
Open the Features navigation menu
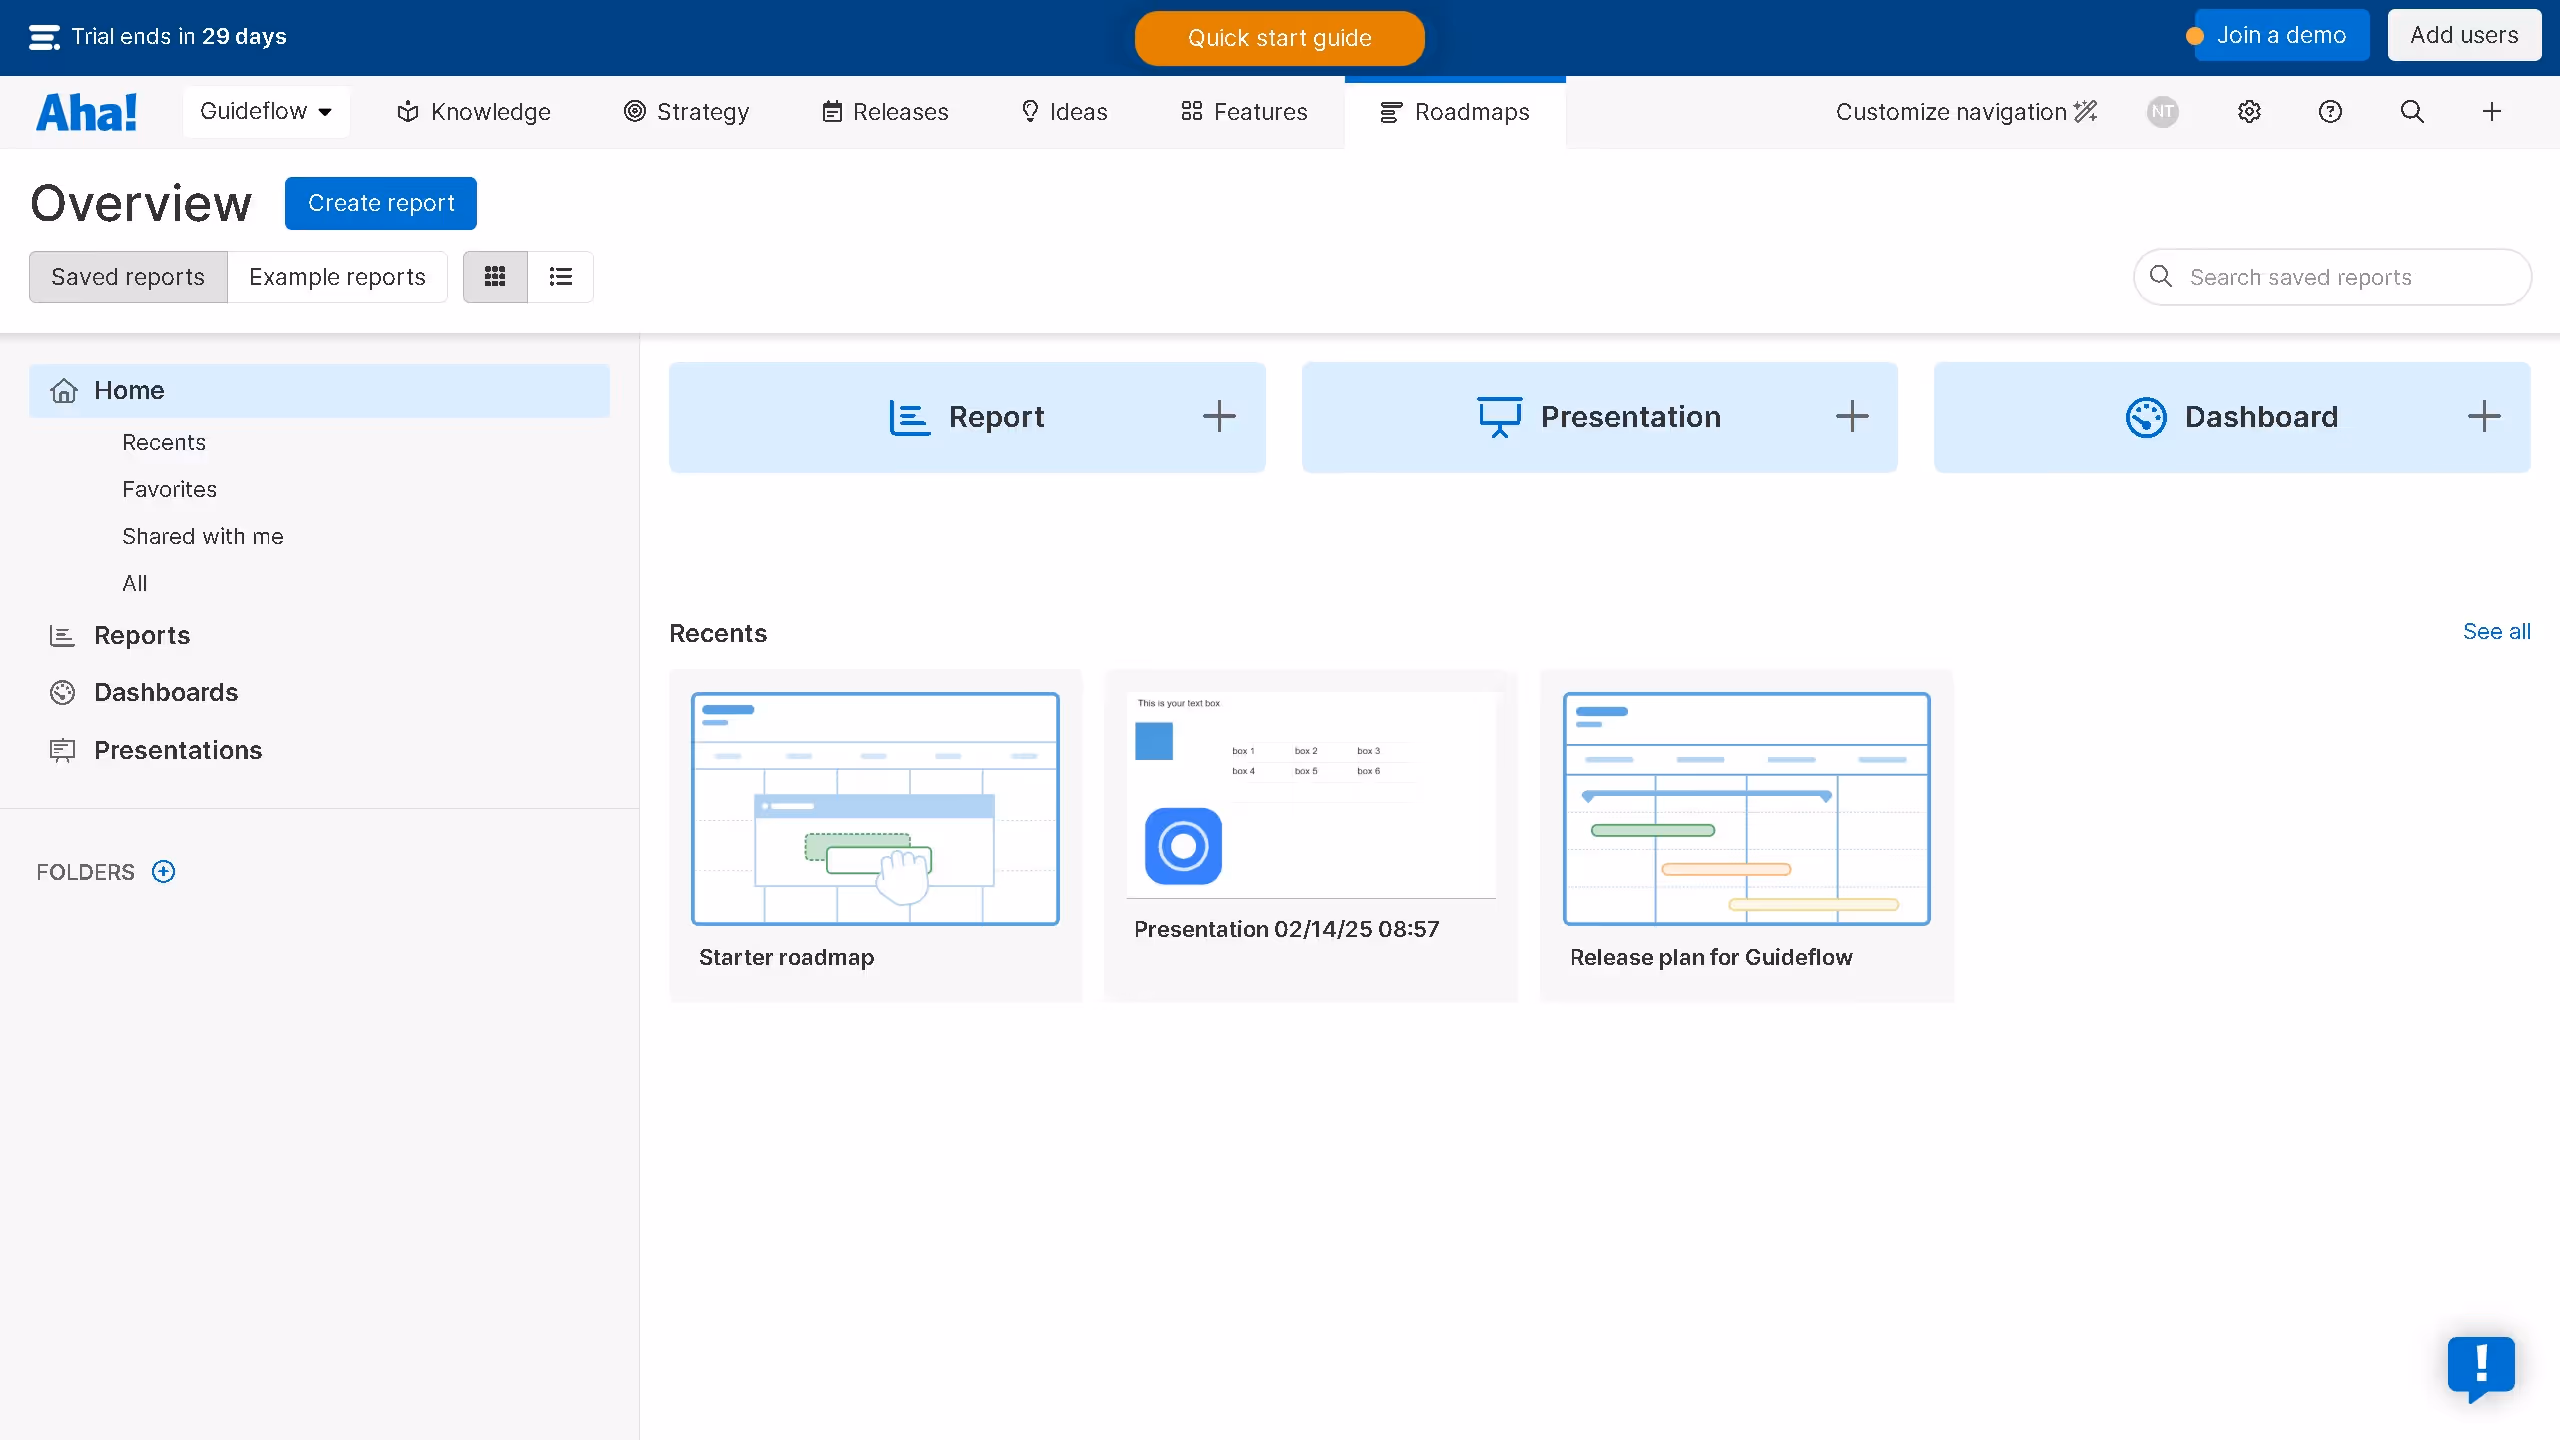click(1244, 112)
